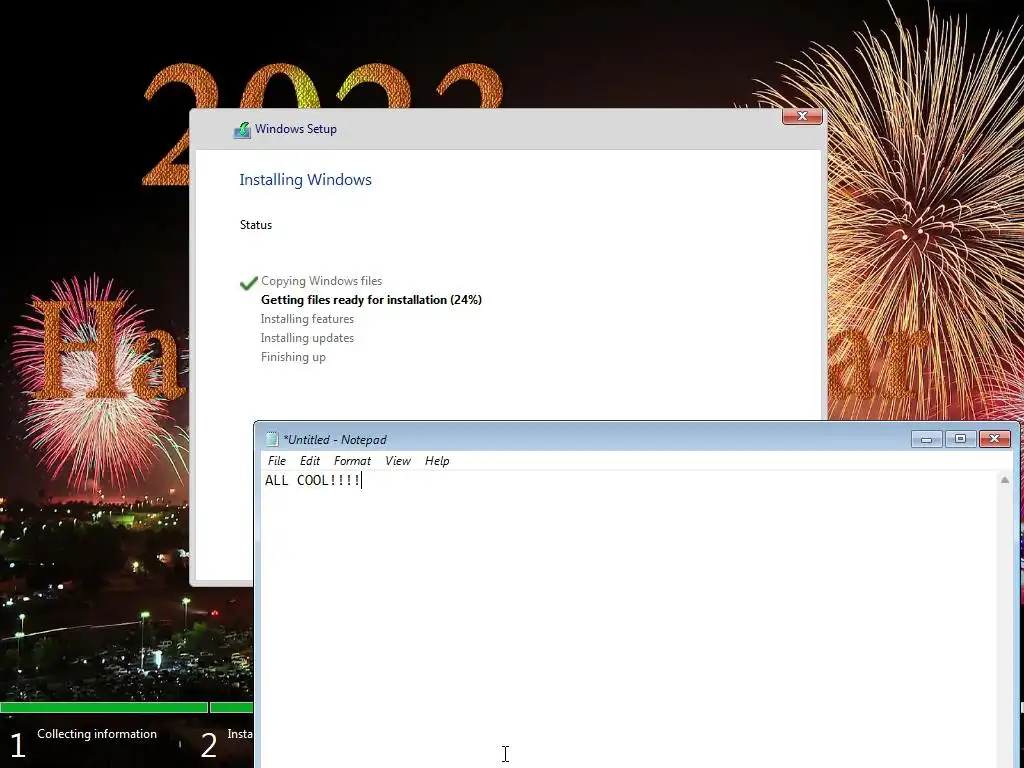The width and height of the screenshot is (1024, 768).
Task: Click the 'Windows Setup' title text
Action: 296,129
